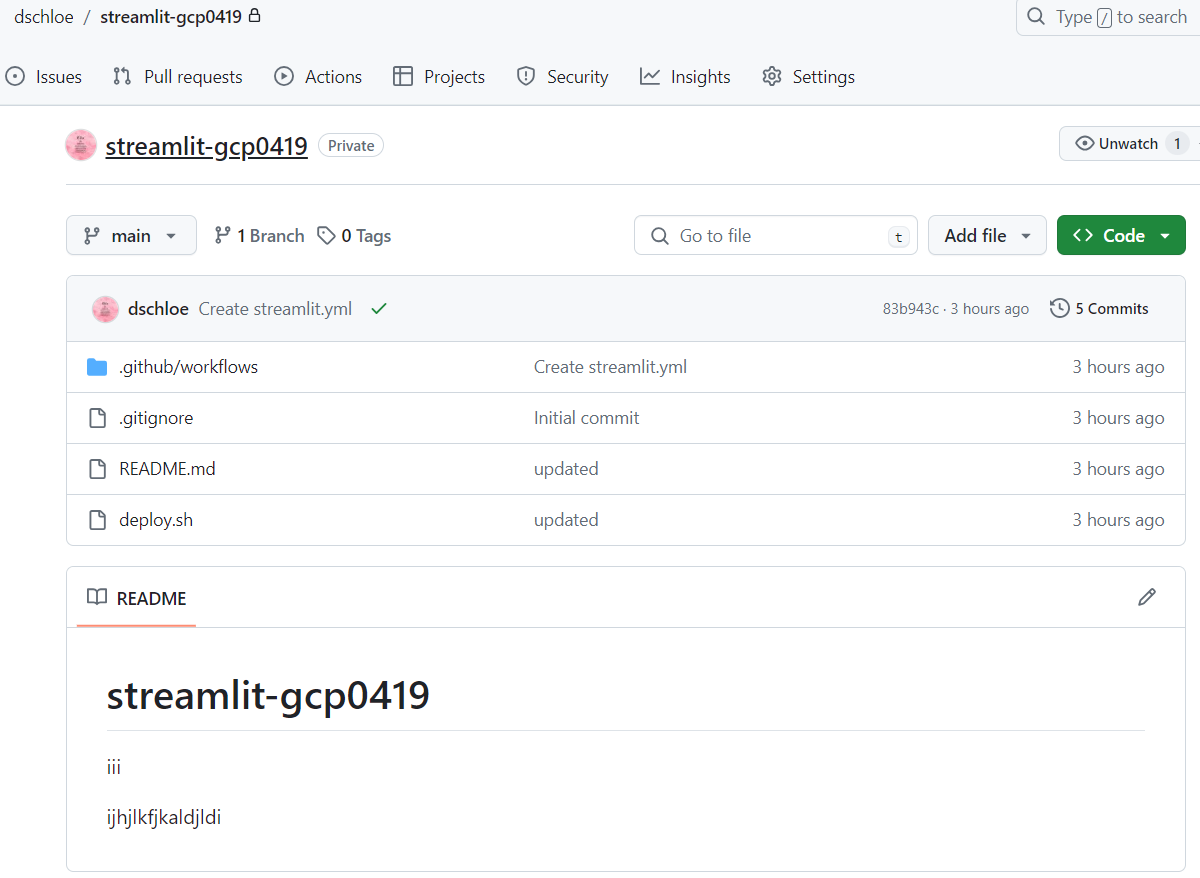Click the search box at top right
Viewport: 1200px width, 878px height.
pos(1108,17)
